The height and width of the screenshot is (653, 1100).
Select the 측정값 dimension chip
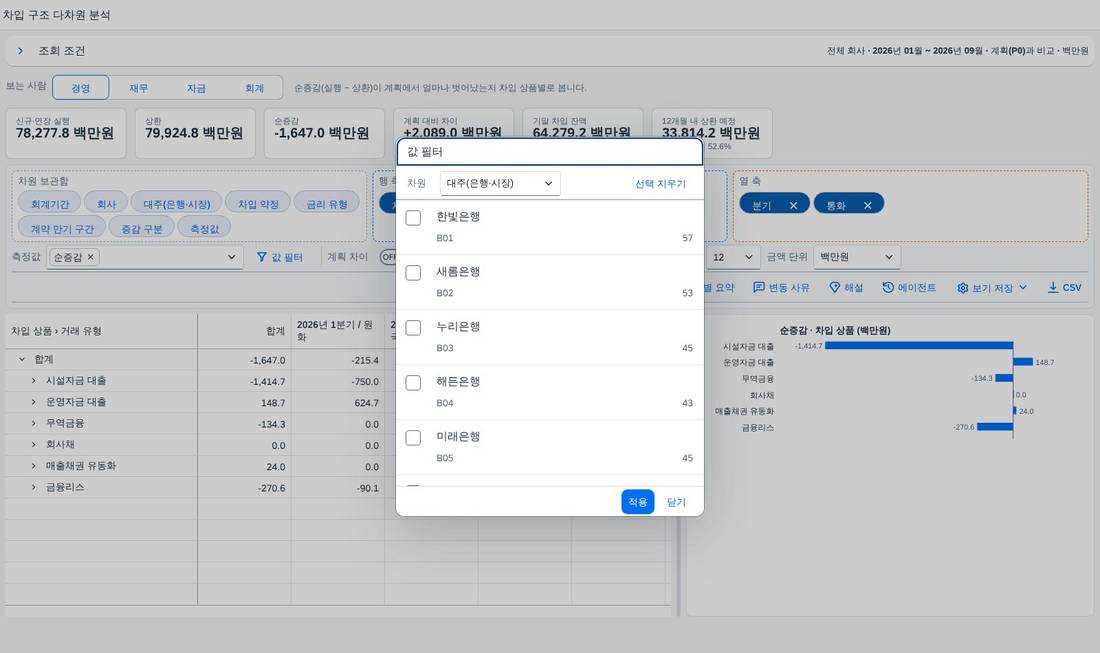[x=204, y=229]
